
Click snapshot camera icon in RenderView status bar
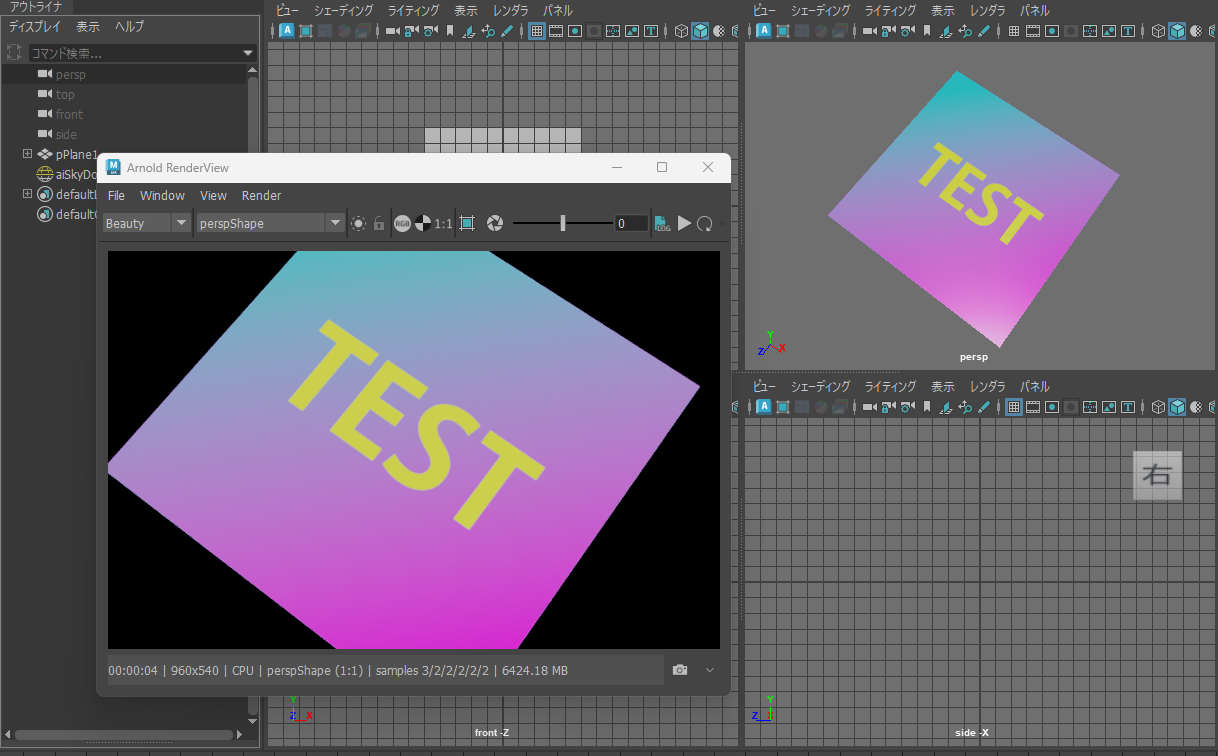[681, 669]
